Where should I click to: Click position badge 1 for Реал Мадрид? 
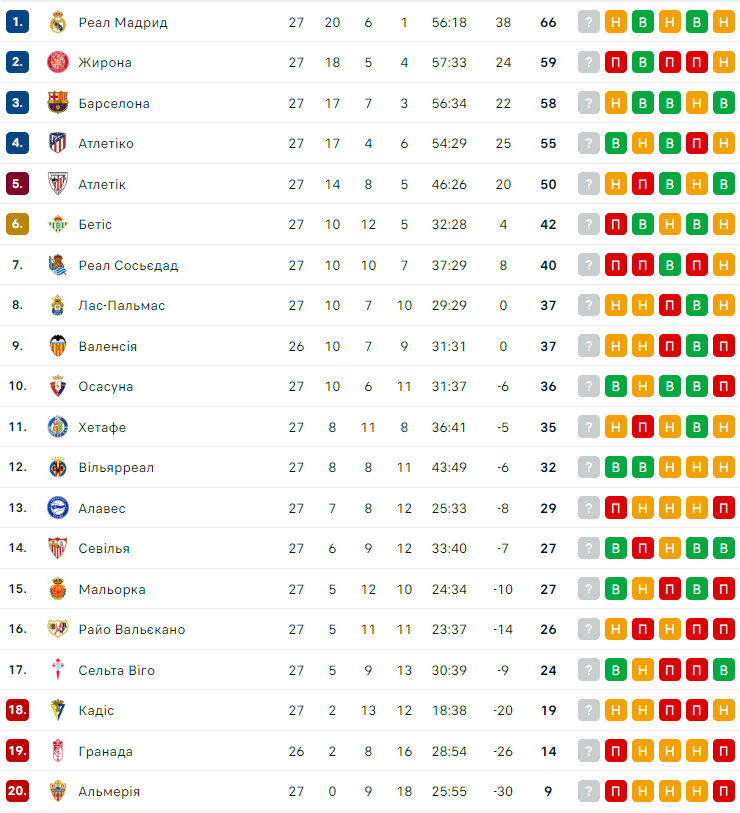click(17, 22)
